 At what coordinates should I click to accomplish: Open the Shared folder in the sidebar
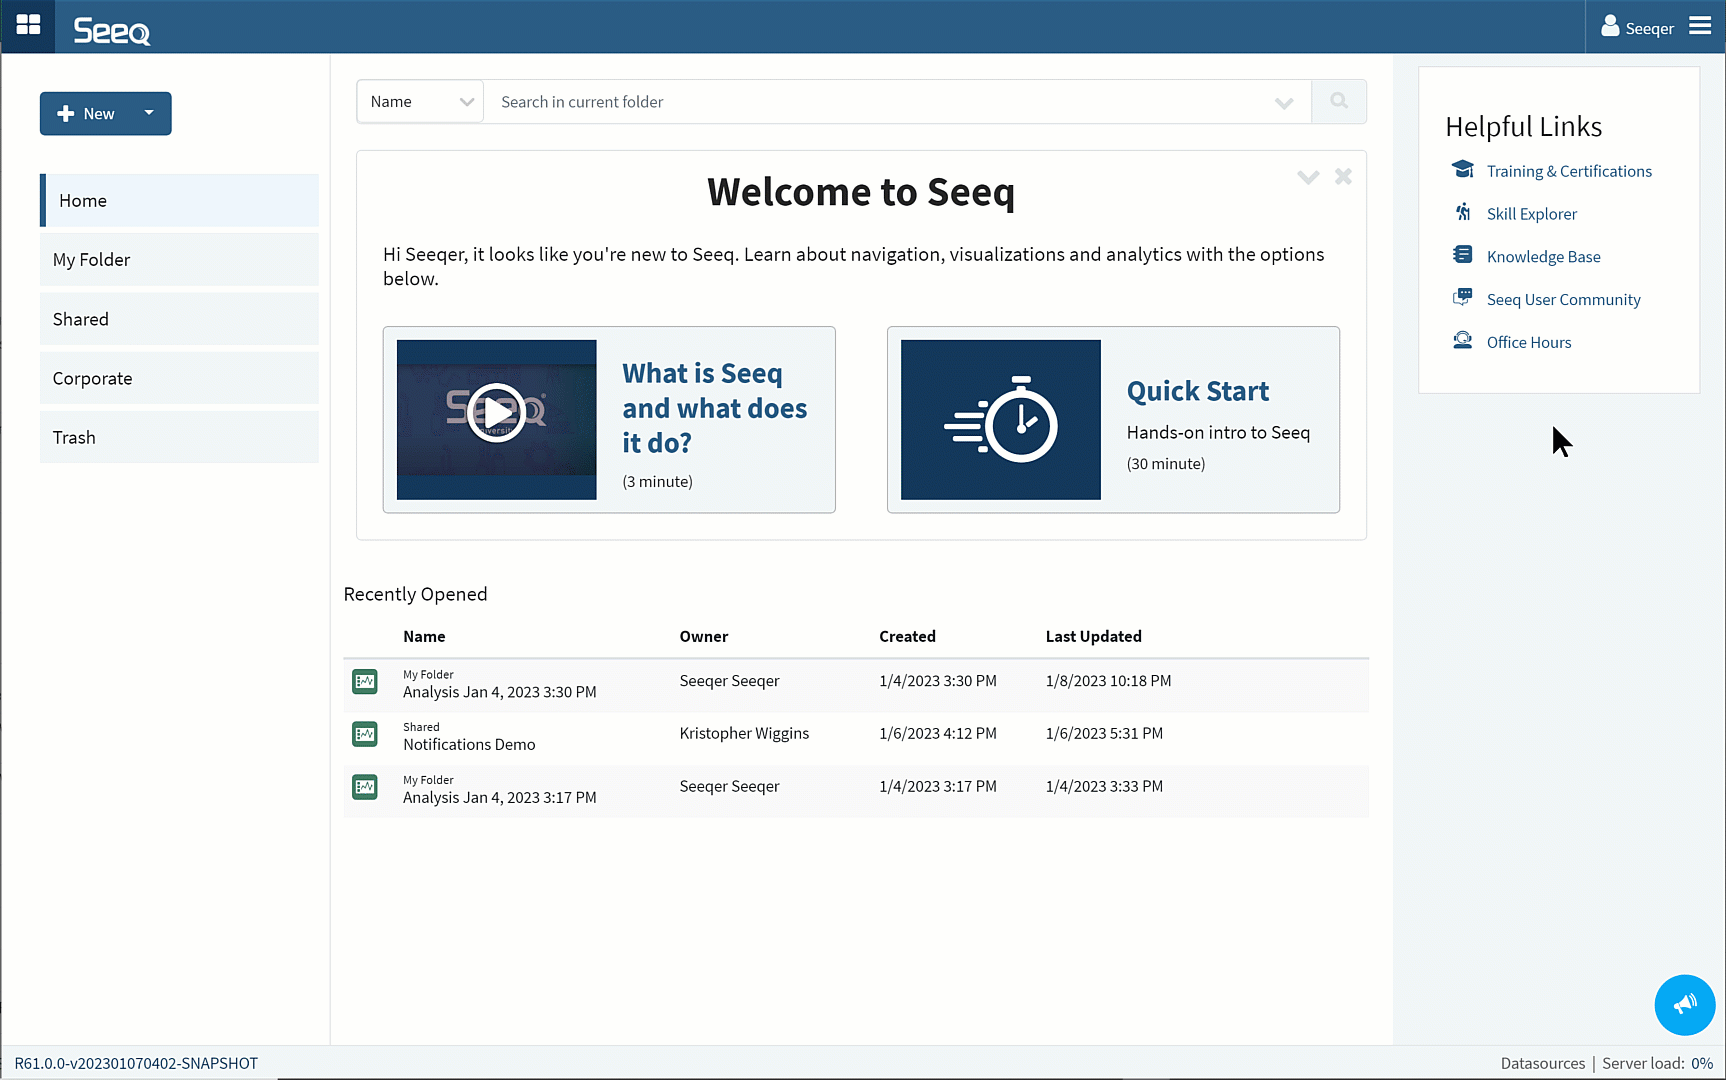pos(180,319)
